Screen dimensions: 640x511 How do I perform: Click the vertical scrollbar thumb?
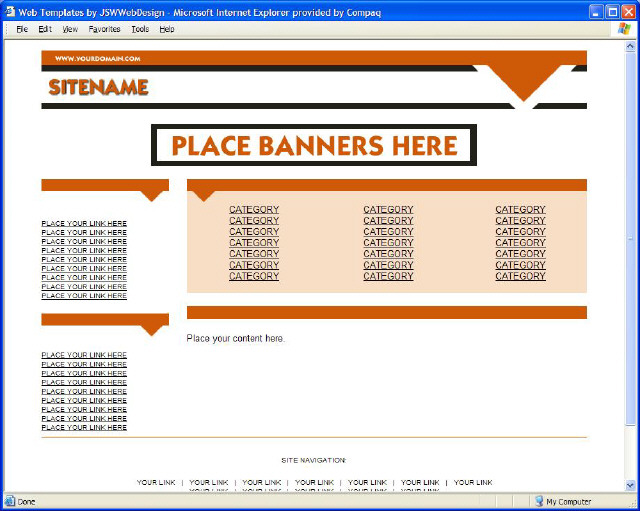(x=630, y=330)
